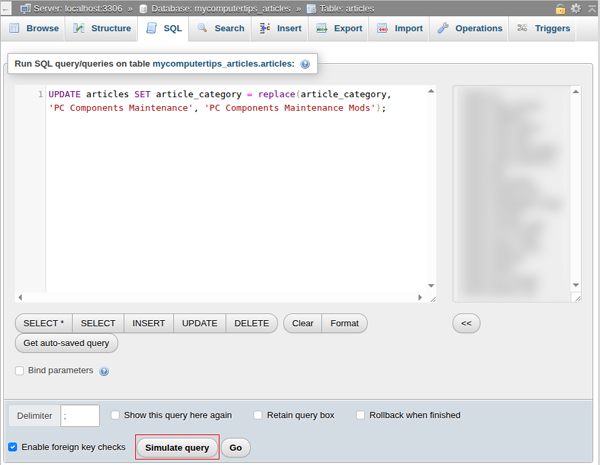Check Rollback when finished

pos(360,415)
